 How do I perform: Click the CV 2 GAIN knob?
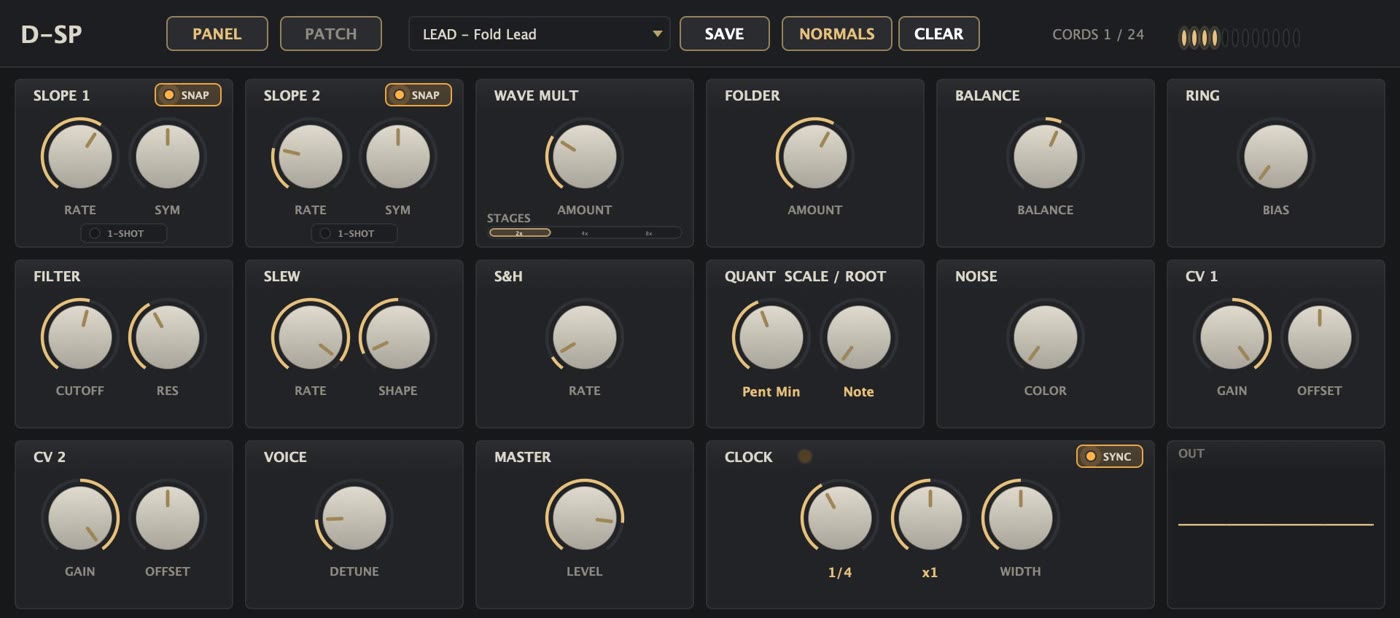80,518
